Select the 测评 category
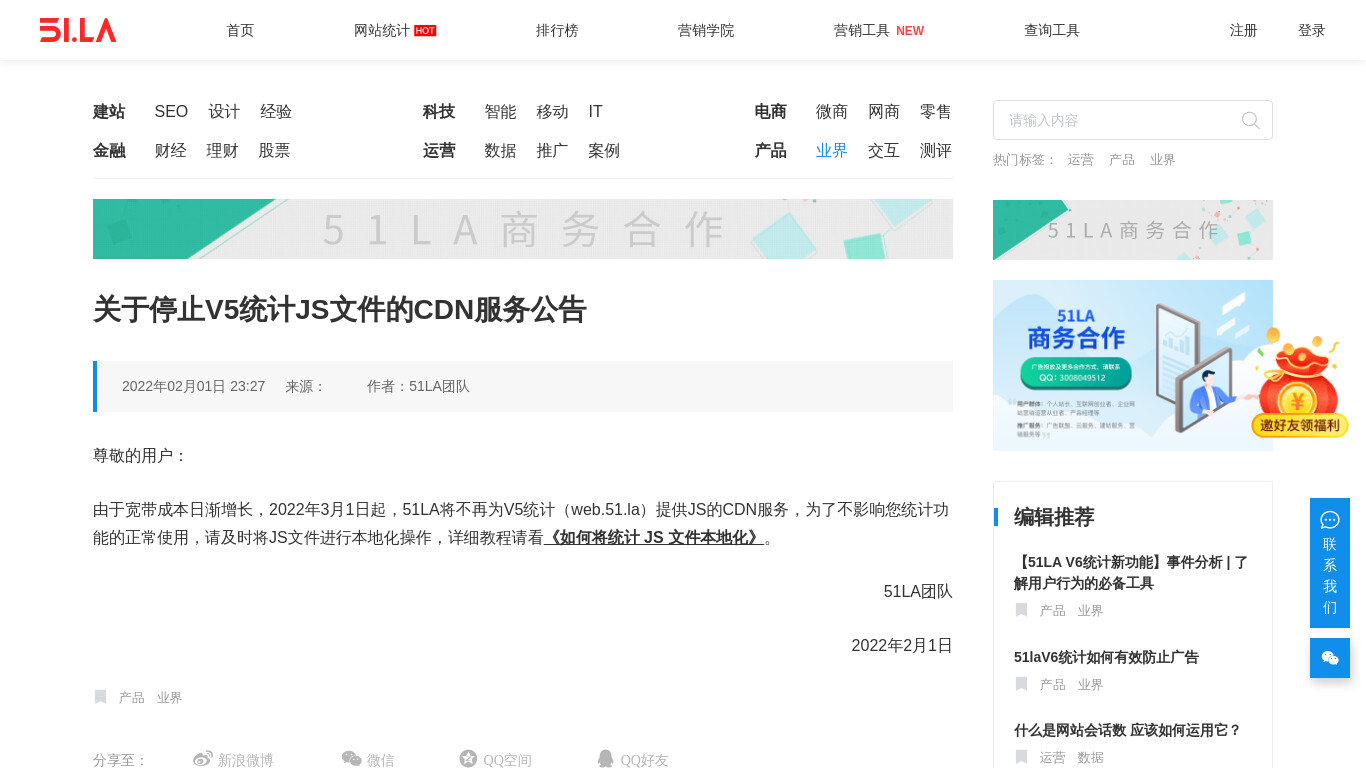Screen dimensions: 1366x768 936,151
